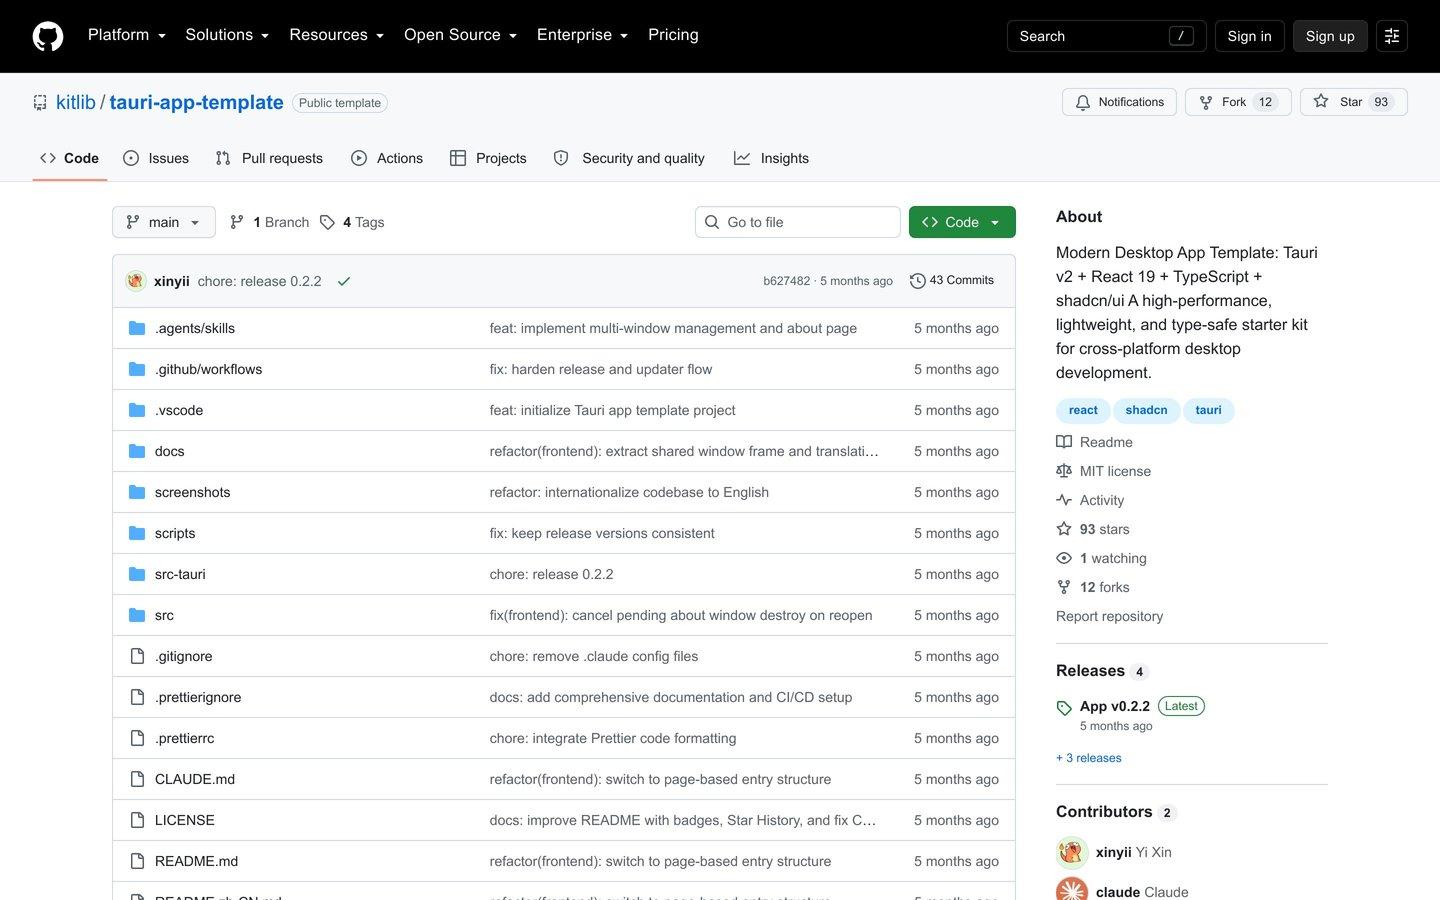Click the react topic tag
This screenshot has width=1440, height=900.
1083,410
